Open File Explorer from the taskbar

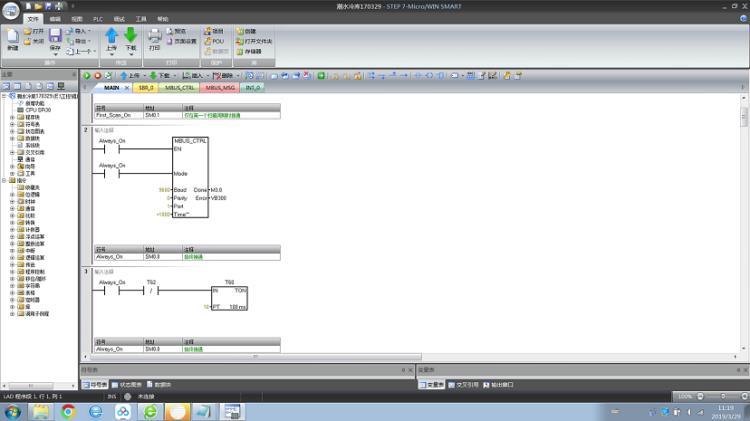click(x=41, y=412)
